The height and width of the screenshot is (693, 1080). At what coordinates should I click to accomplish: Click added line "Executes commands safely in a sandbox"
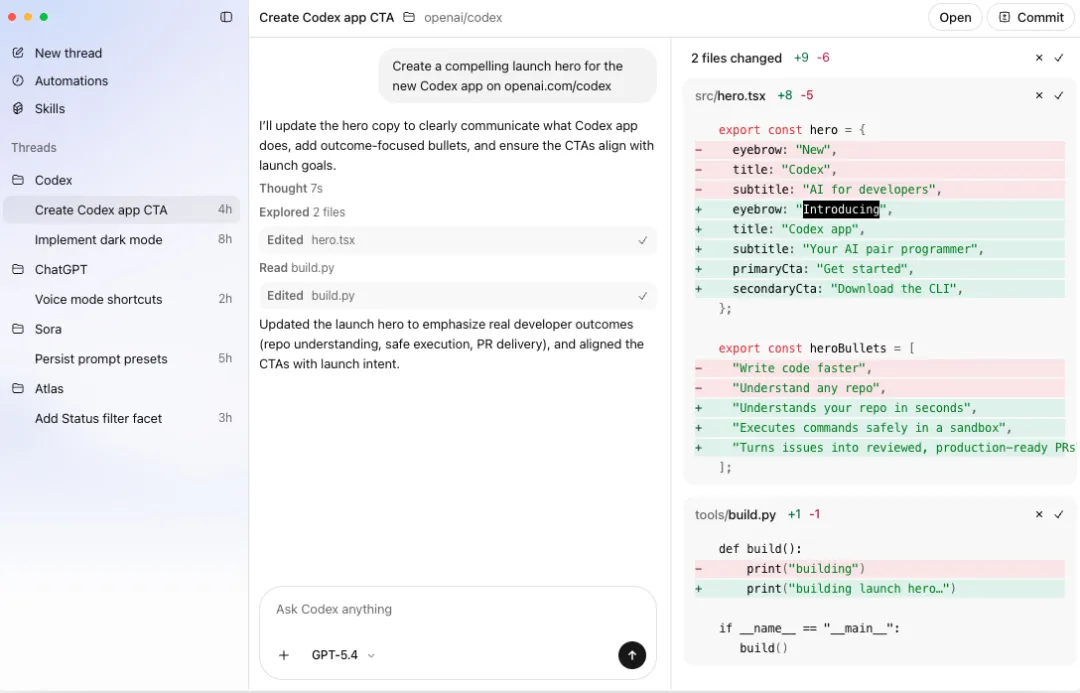(880, 428)
